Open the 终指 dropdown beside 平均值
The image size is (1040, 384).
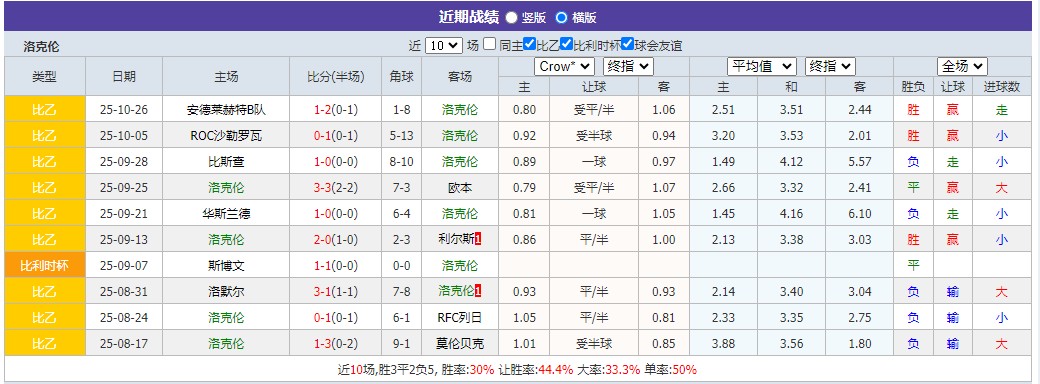pos(830,66)
